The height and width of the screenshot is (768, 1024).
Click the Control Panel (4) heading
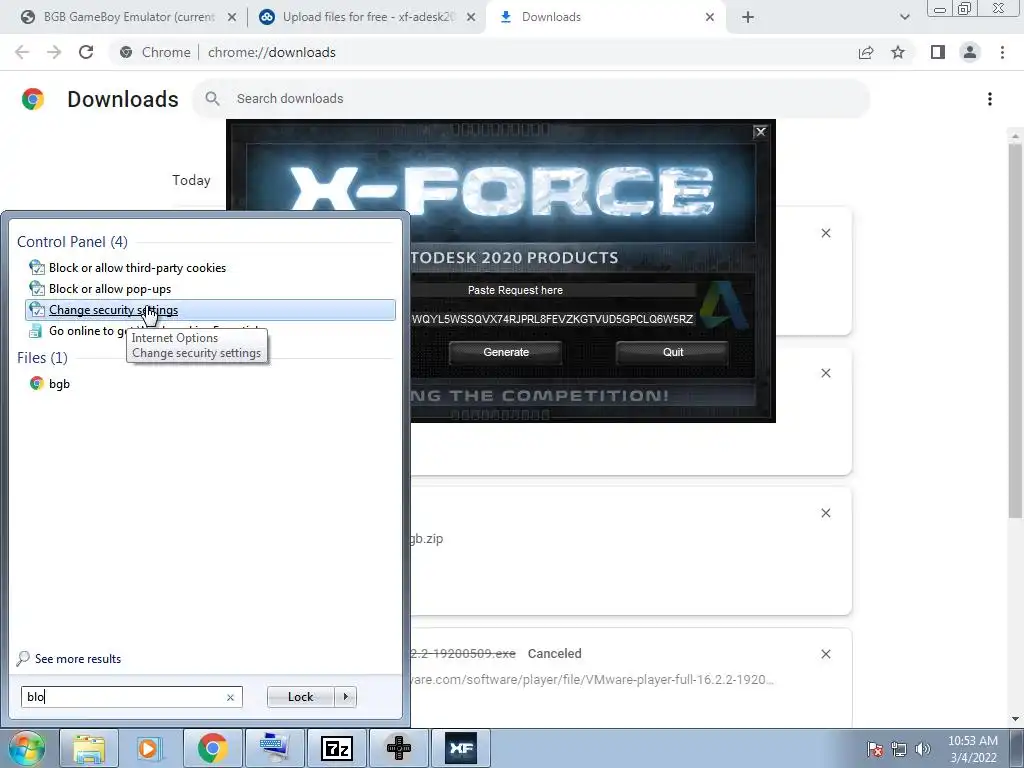pyautogui.click(x=72, y=242)
